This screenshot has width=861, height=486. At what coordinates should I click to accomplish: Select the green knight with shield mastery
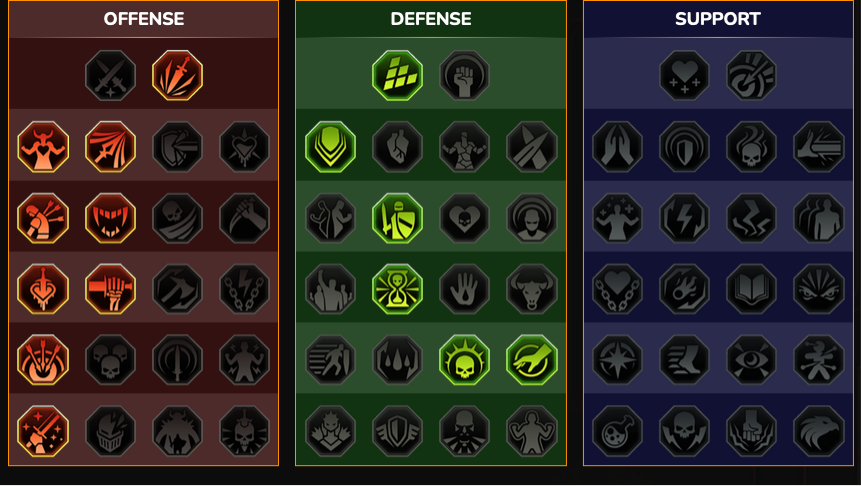click(x=397, y=218)
